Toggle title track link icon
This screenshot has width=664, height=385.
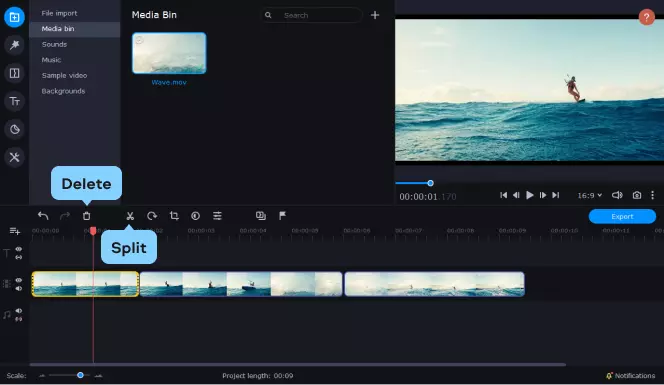coord(19,257)
